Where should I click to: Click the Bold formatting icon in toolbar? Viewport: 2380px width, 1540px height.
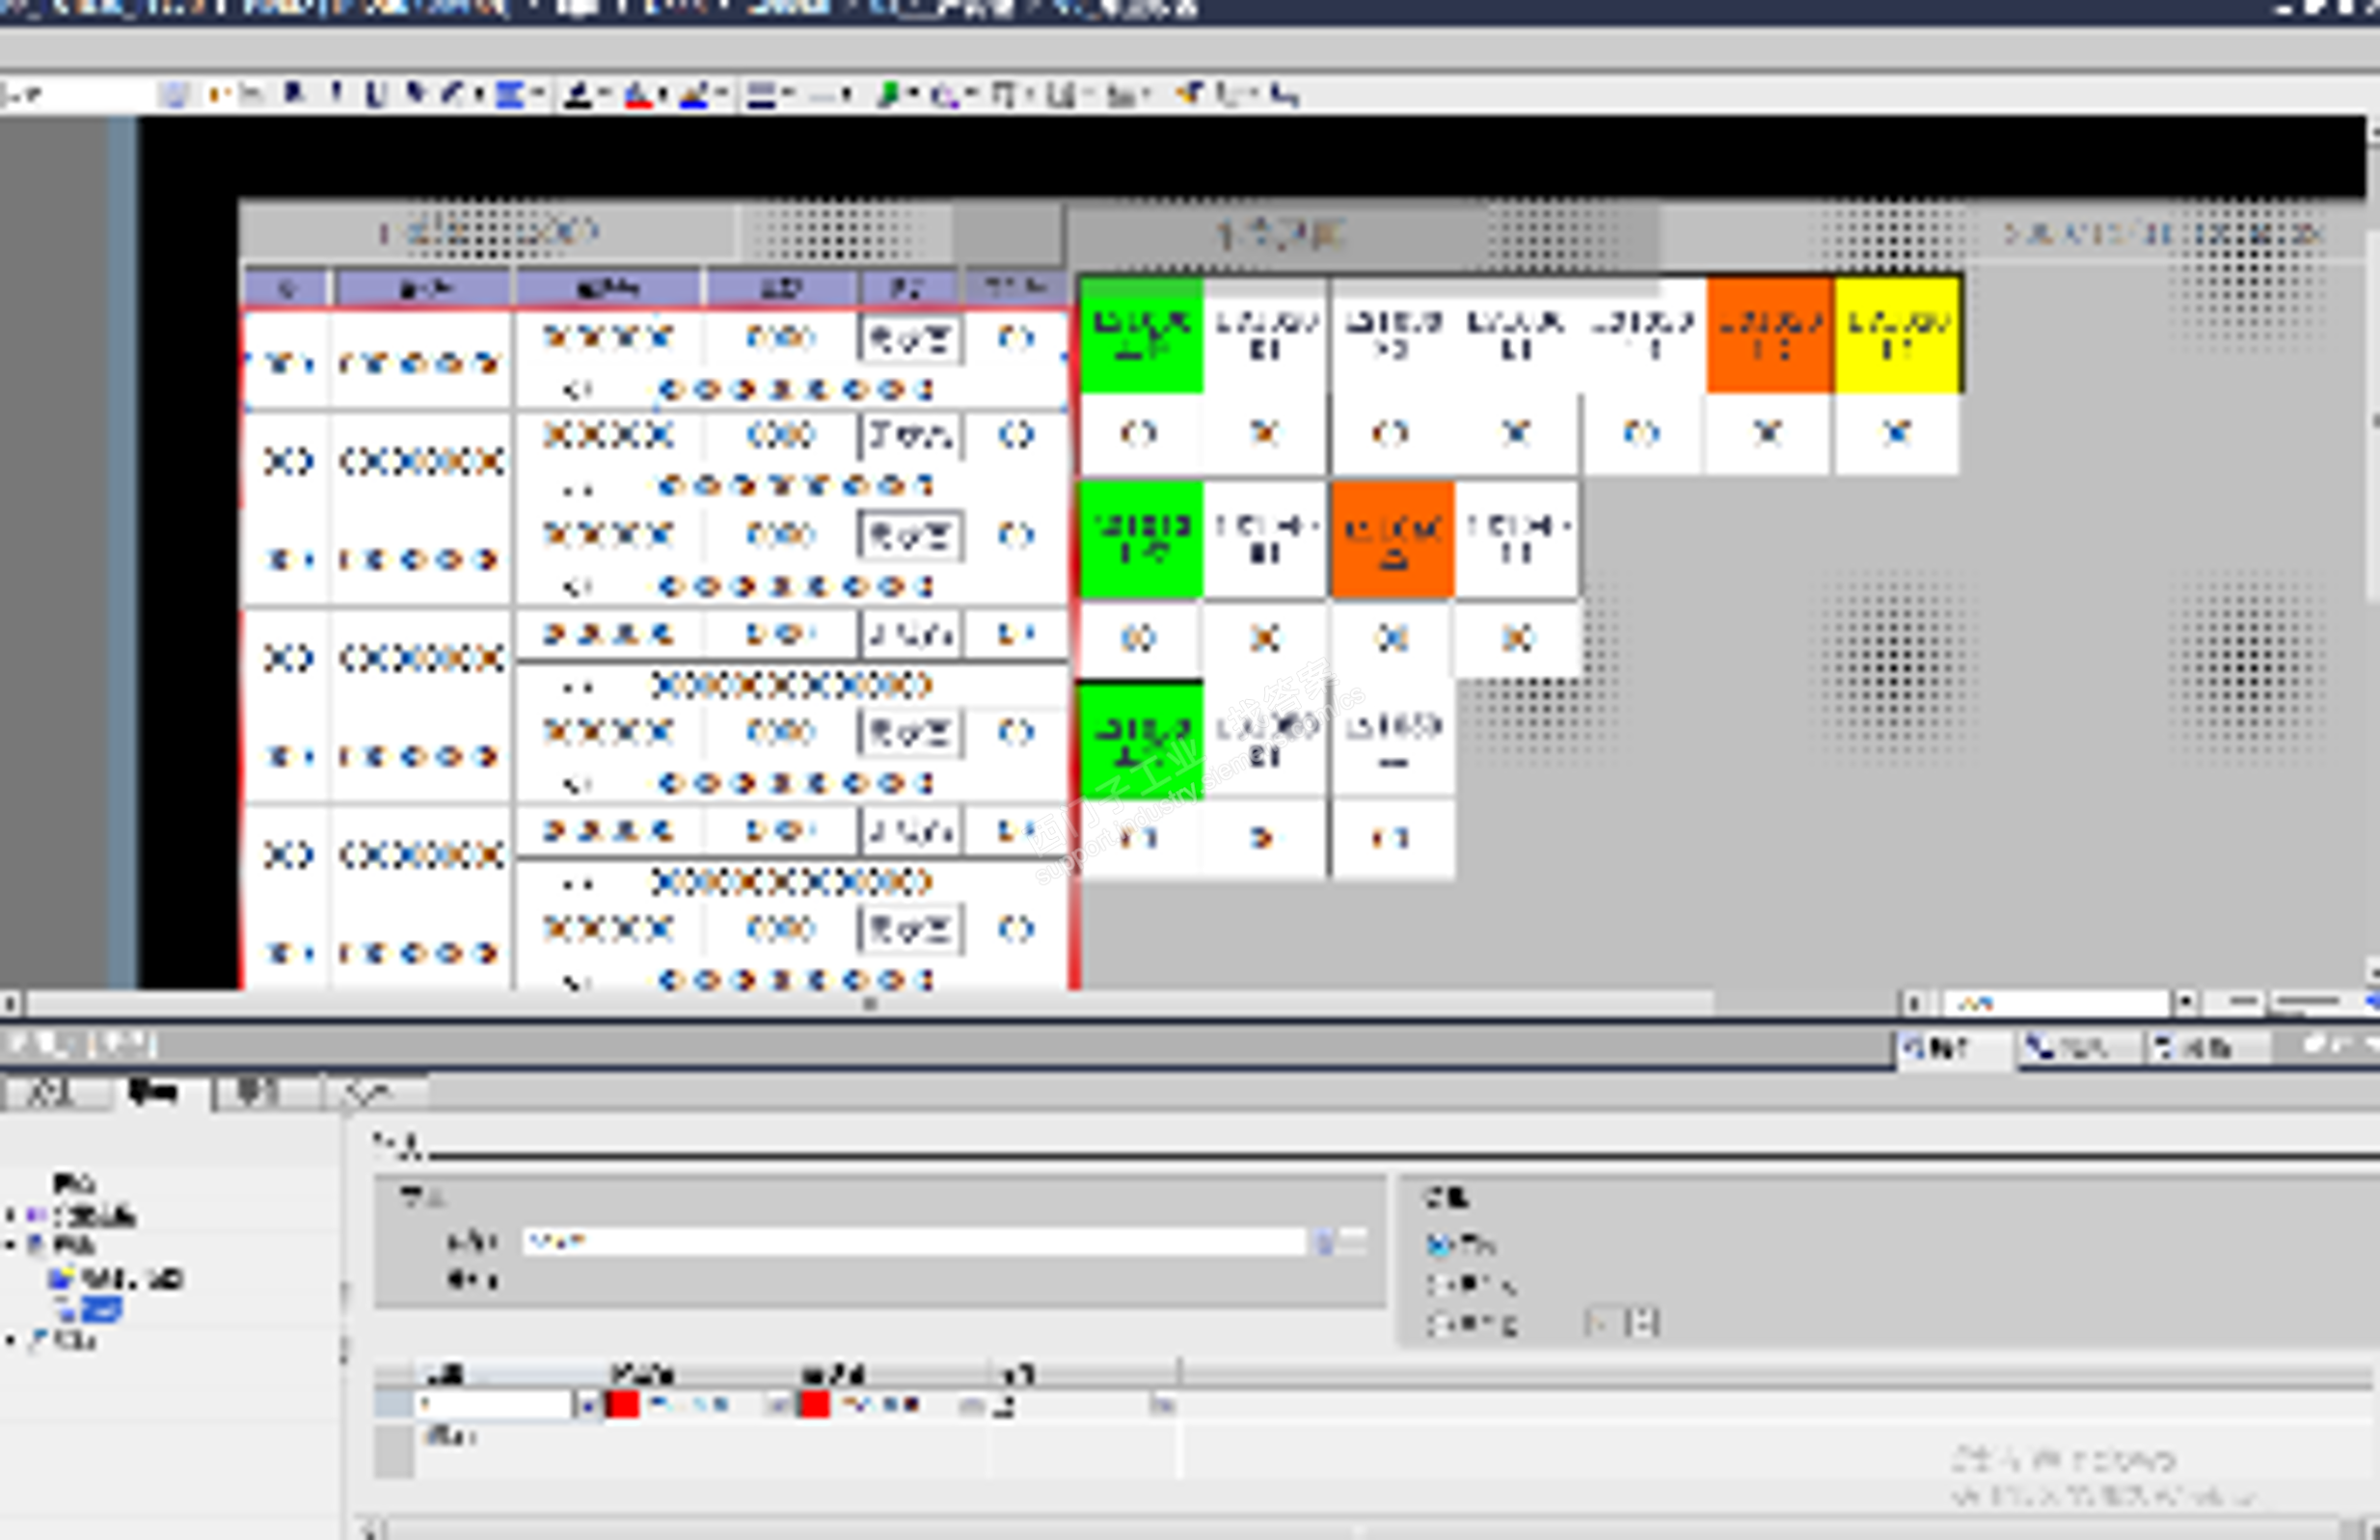pyautogui.click(x=293, y=94)
